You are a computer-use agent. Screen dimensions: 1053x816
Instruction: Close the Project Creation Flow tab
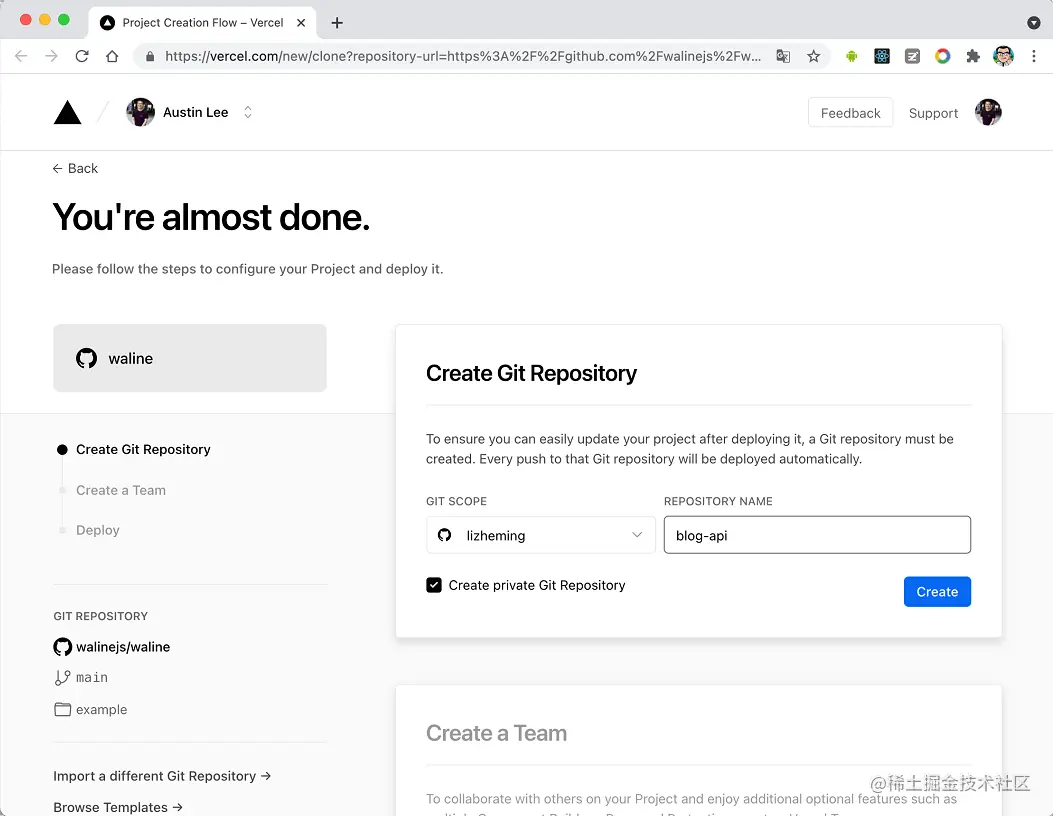click(x=301, y=23)
